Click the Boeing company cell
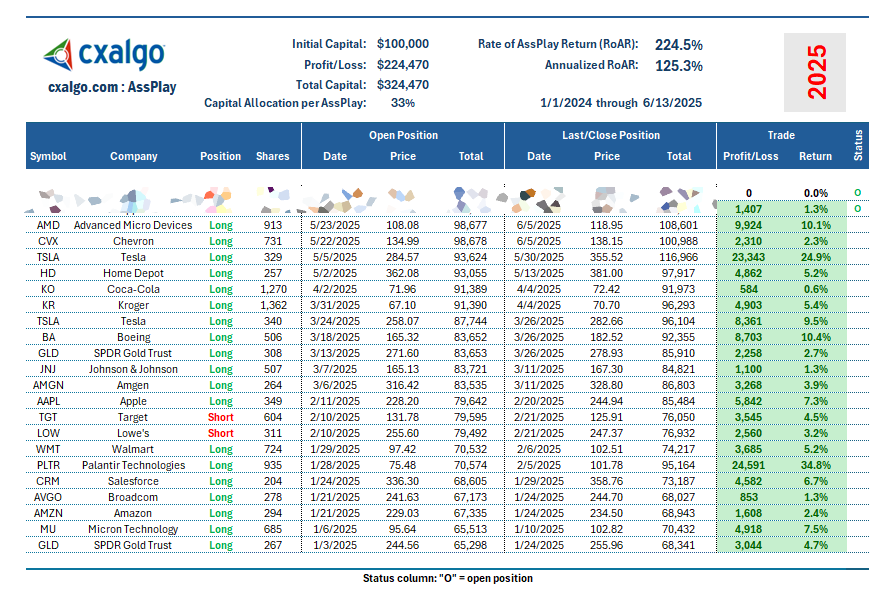The width and height of the screenshot is (895, 602). pyautogui.click(x=134, y=337)
